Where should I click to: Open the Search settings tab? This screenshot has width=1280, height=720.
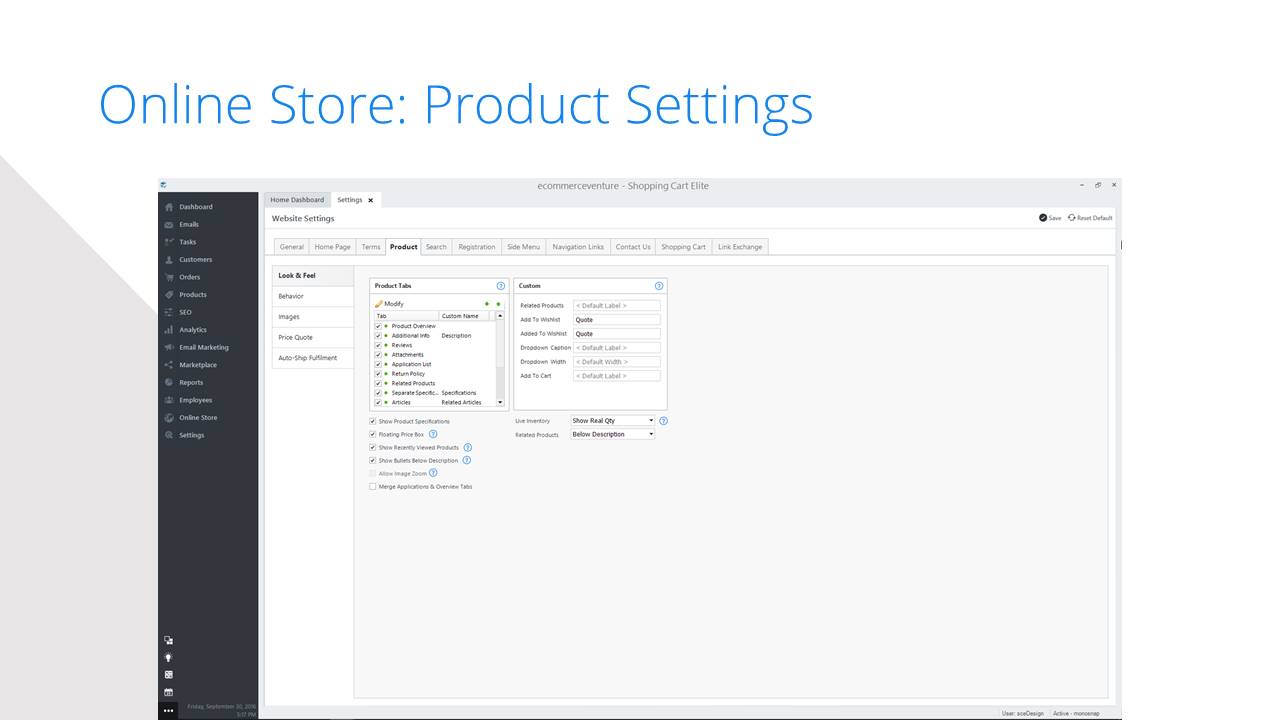pos(436,247)
